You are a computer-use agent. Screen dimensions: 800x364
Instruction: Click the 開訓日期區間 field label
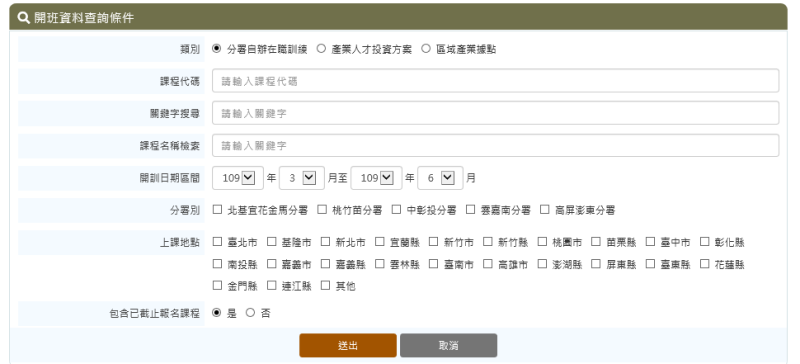coord(170,178)
